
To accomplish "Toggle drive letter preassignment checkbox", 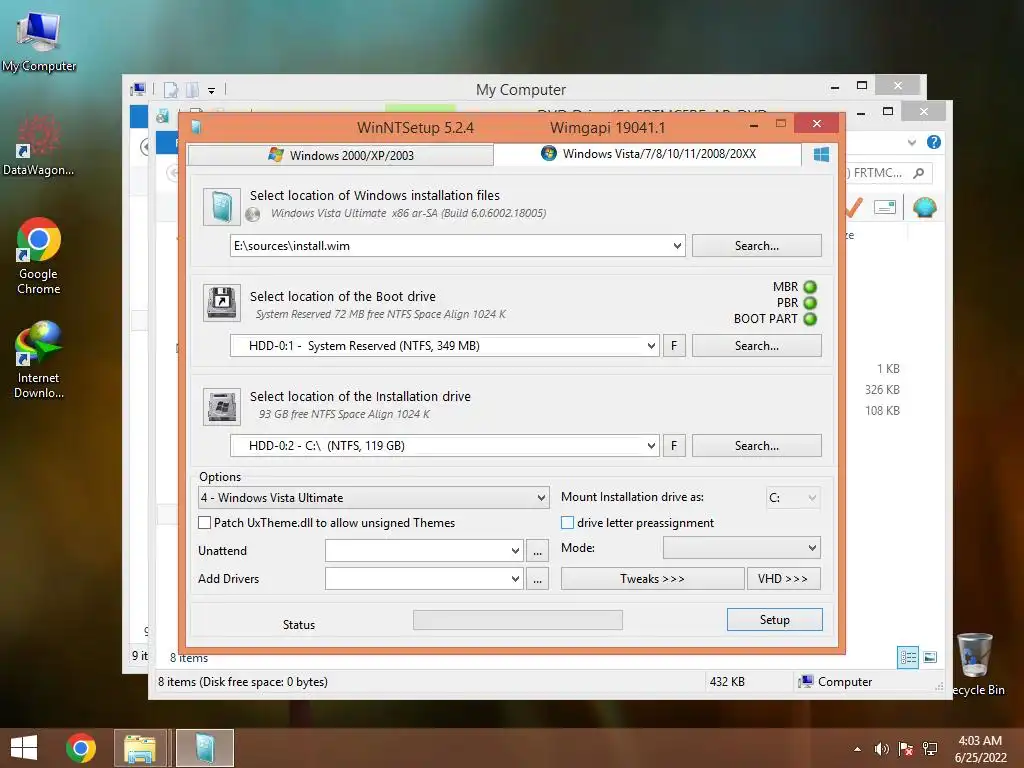I will point(568,522).
